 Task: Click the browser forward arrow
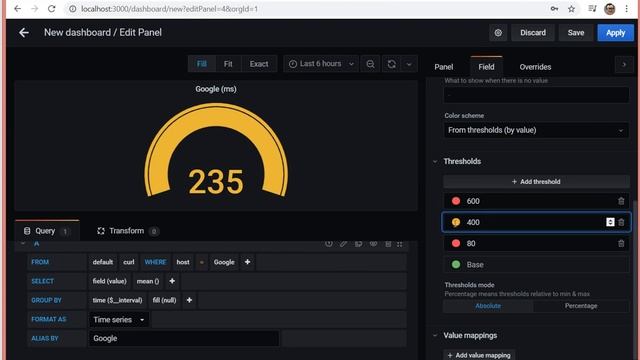34,9
